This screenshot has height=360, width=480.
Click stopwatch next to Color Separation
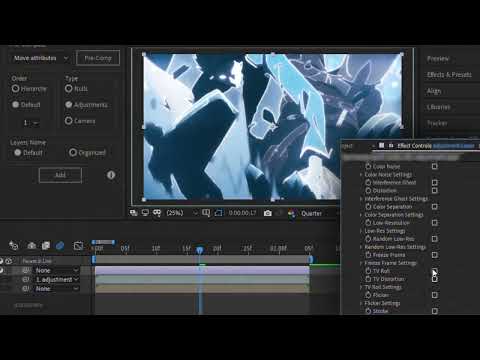point(368,207)
